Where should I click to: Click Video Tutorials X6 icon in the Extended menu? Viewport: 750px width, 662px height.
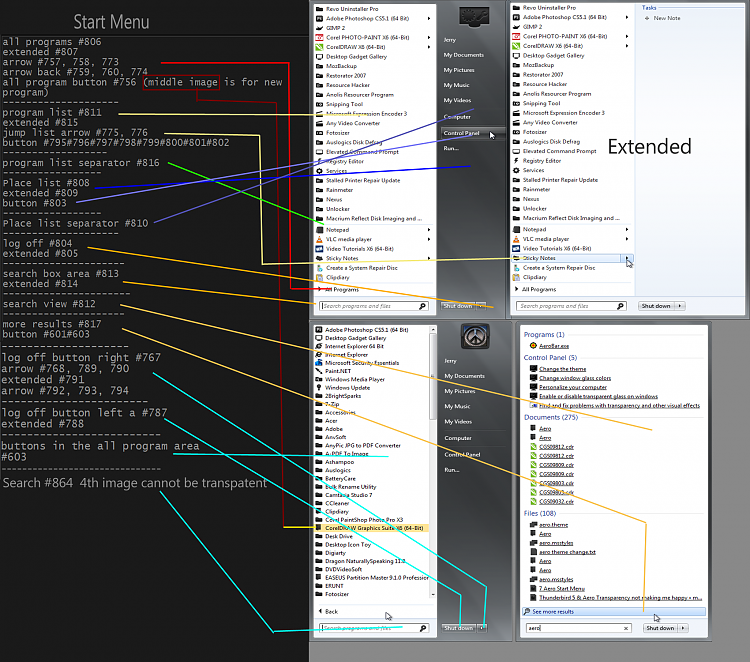(x=516, y=249)
